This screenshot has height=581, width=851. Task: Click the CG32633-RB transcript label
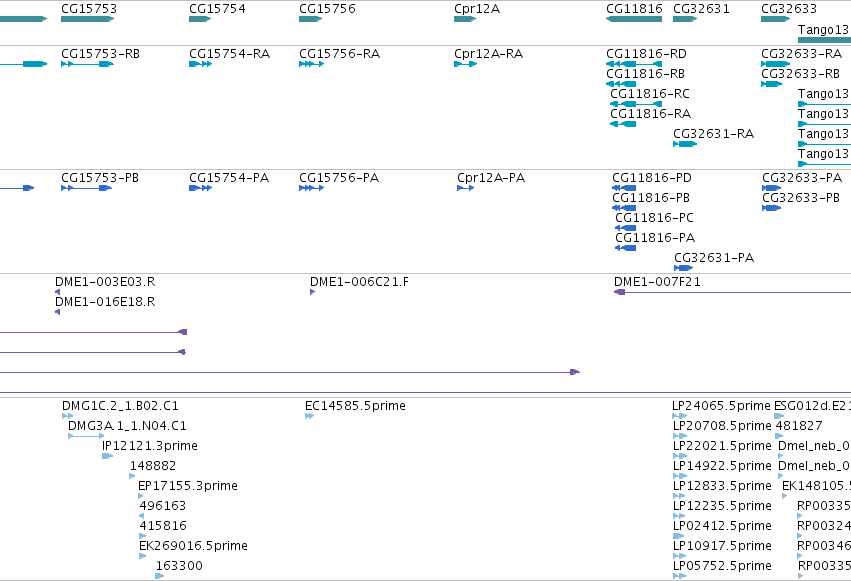pos(801,74)
